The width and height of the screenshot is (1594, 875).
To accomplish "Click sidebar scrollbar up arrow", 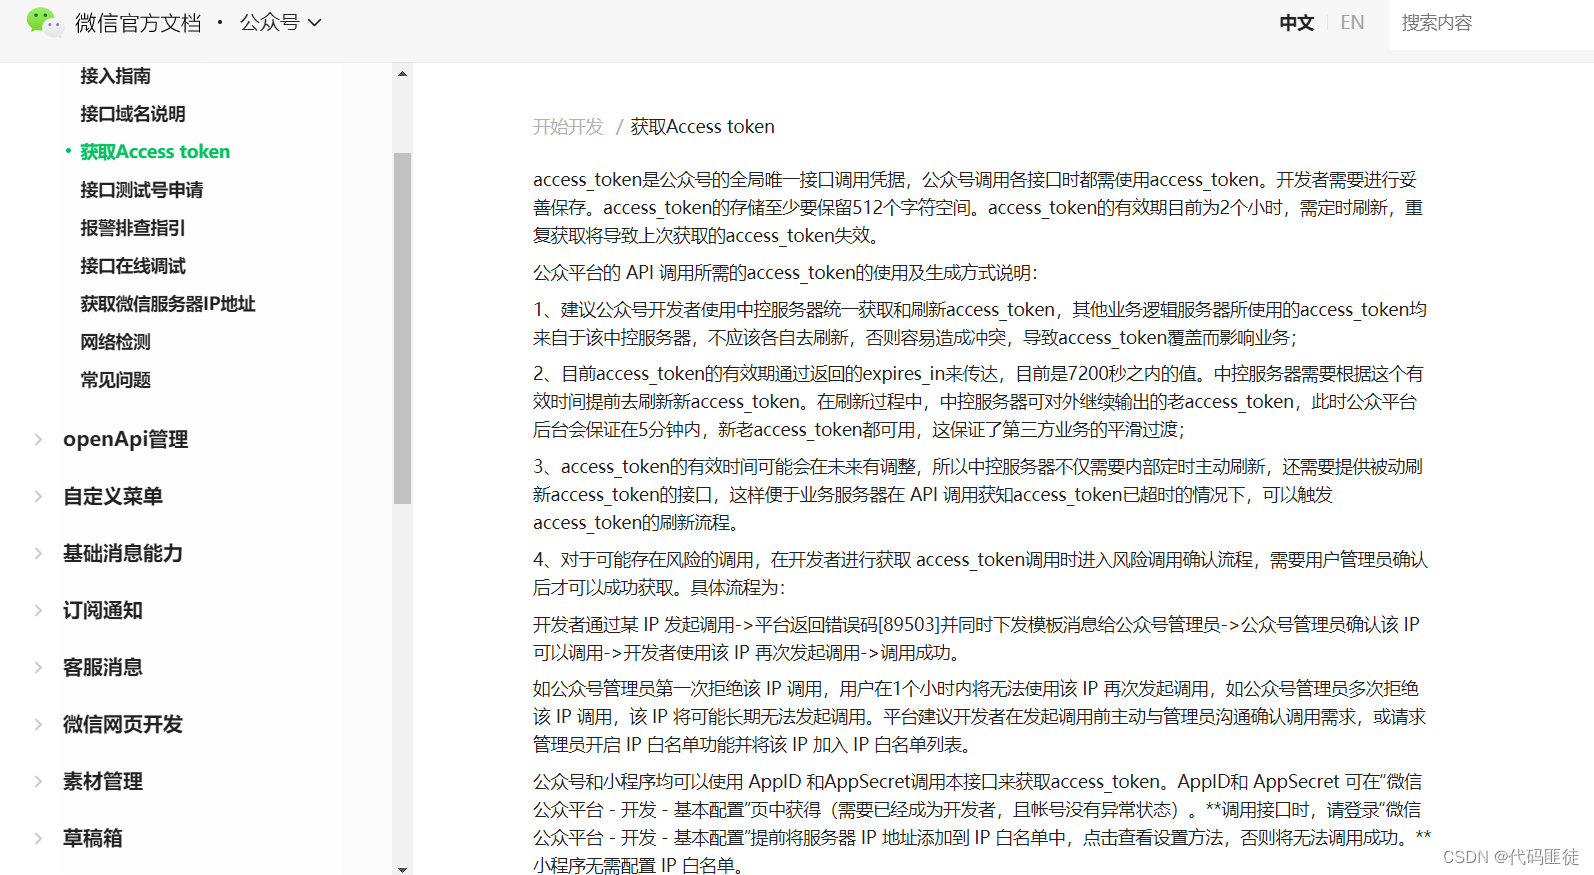I will click(402, 73).
